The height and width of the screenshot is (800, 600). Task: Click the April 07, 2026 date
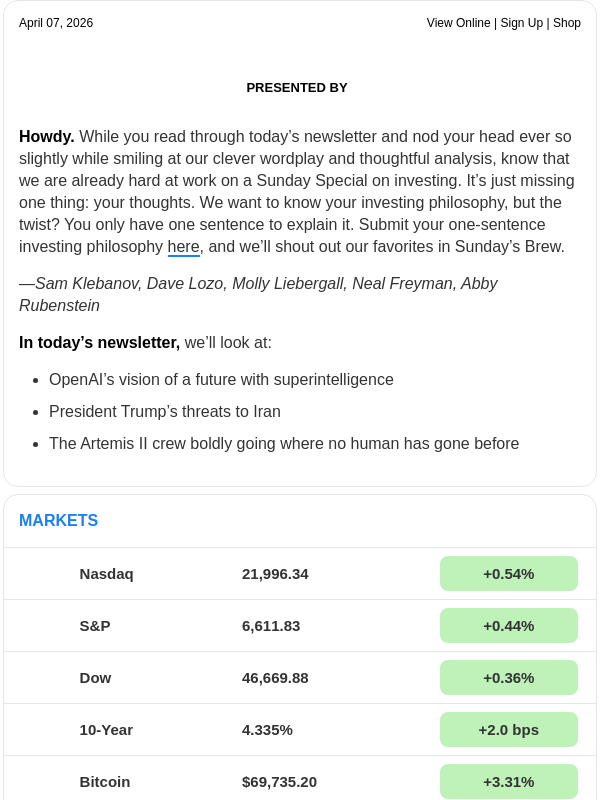click(56, 23)
